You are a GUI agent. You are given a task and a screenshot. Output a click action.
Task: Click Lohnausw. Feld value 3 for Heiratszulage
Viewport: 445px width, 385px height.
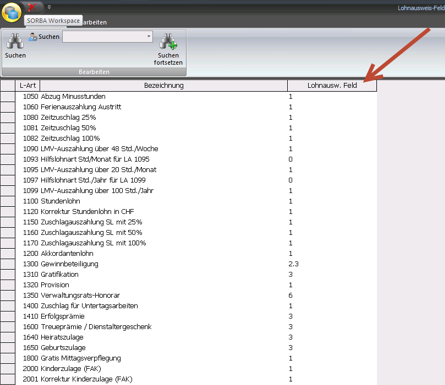[291, 337]
